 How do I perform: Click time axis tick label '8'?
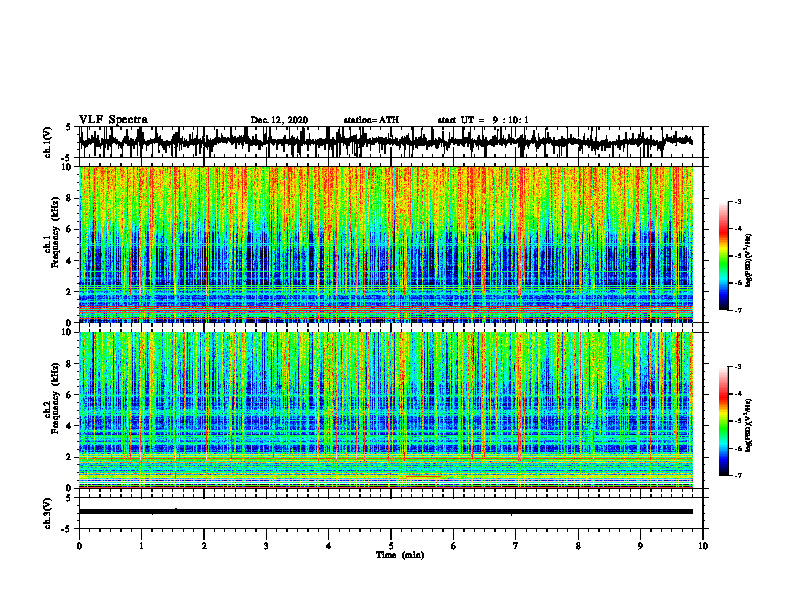578,546
